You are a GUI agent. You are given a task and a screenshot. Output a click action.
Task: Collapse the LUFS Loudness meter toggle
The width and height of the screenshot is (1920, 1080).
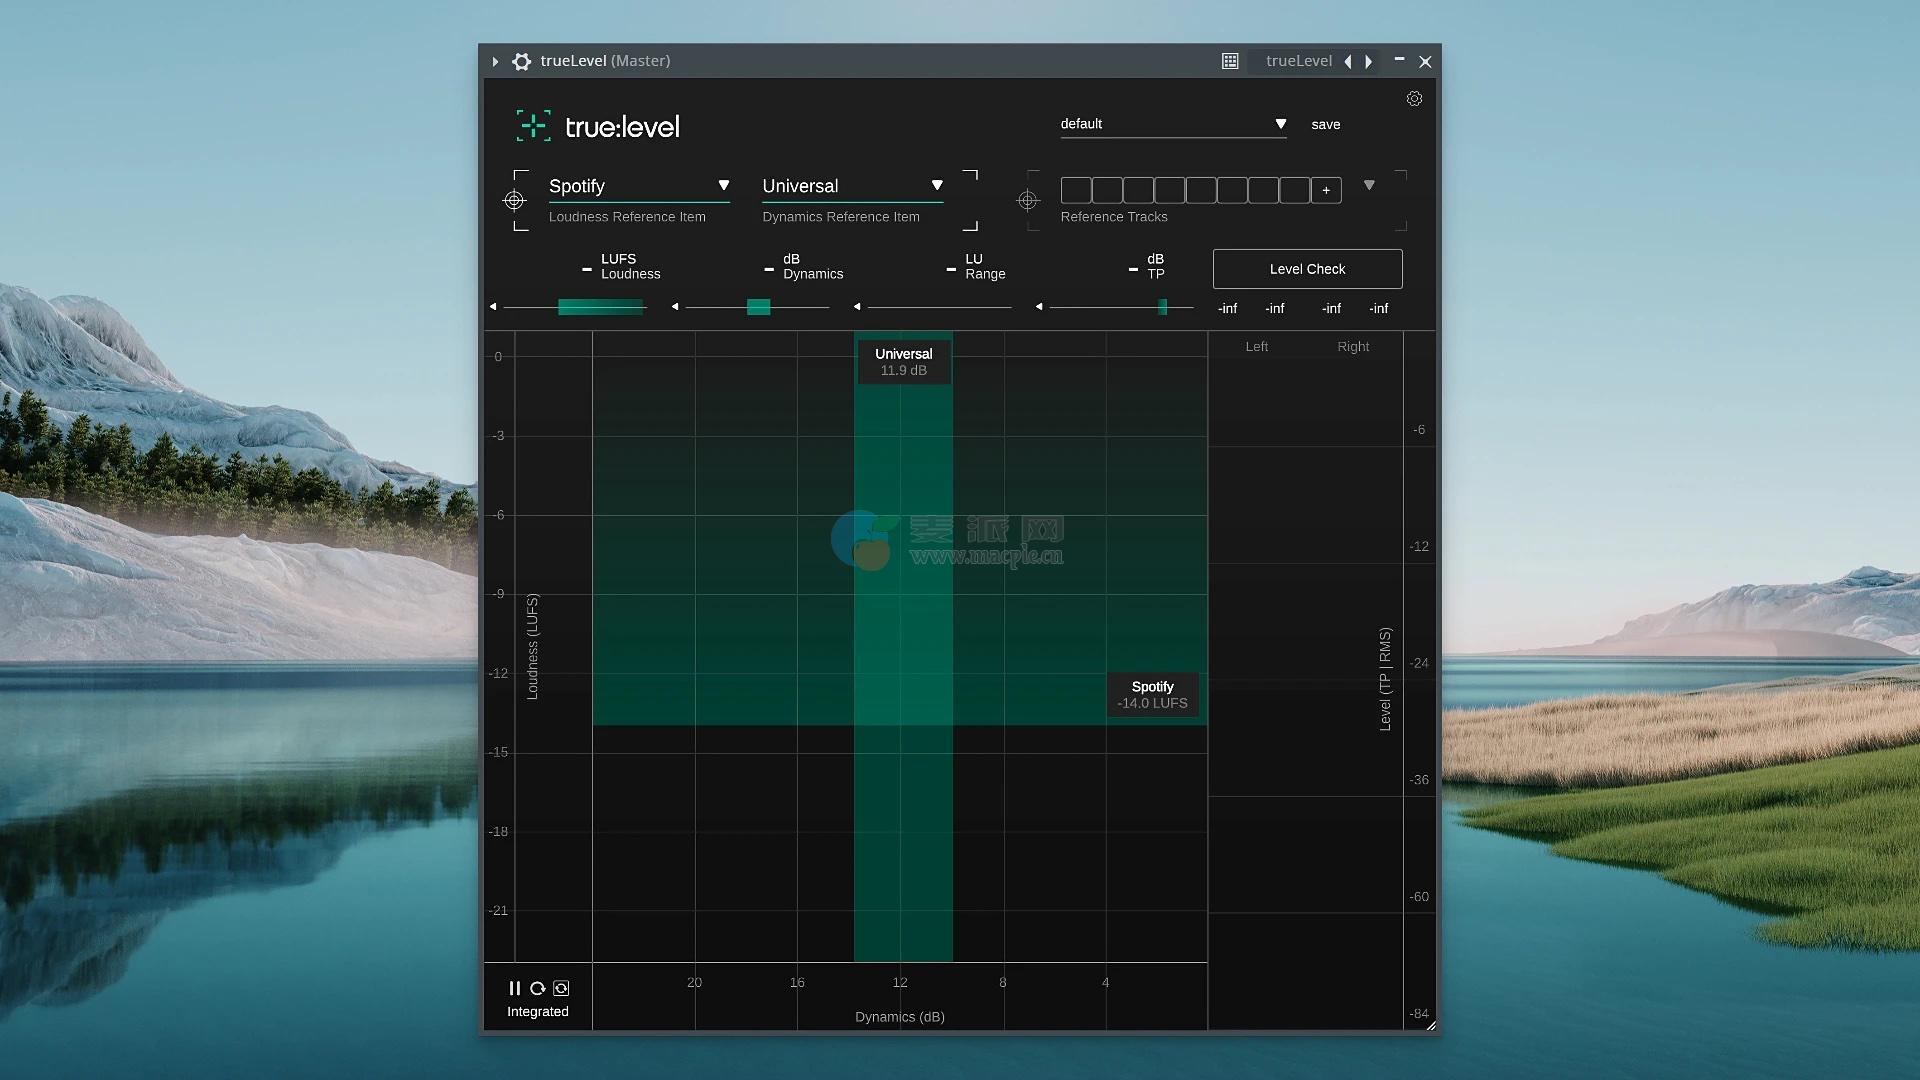[x=587, y=270]
